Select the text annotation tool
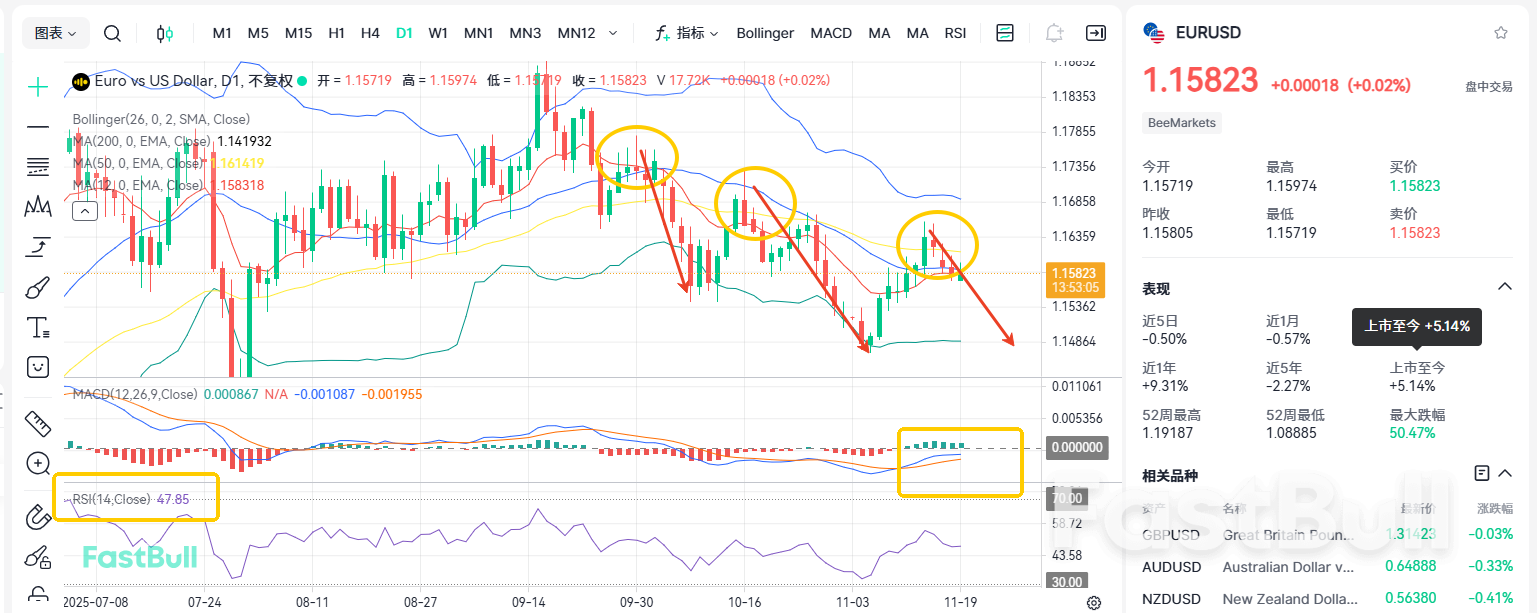 point(37,327)
